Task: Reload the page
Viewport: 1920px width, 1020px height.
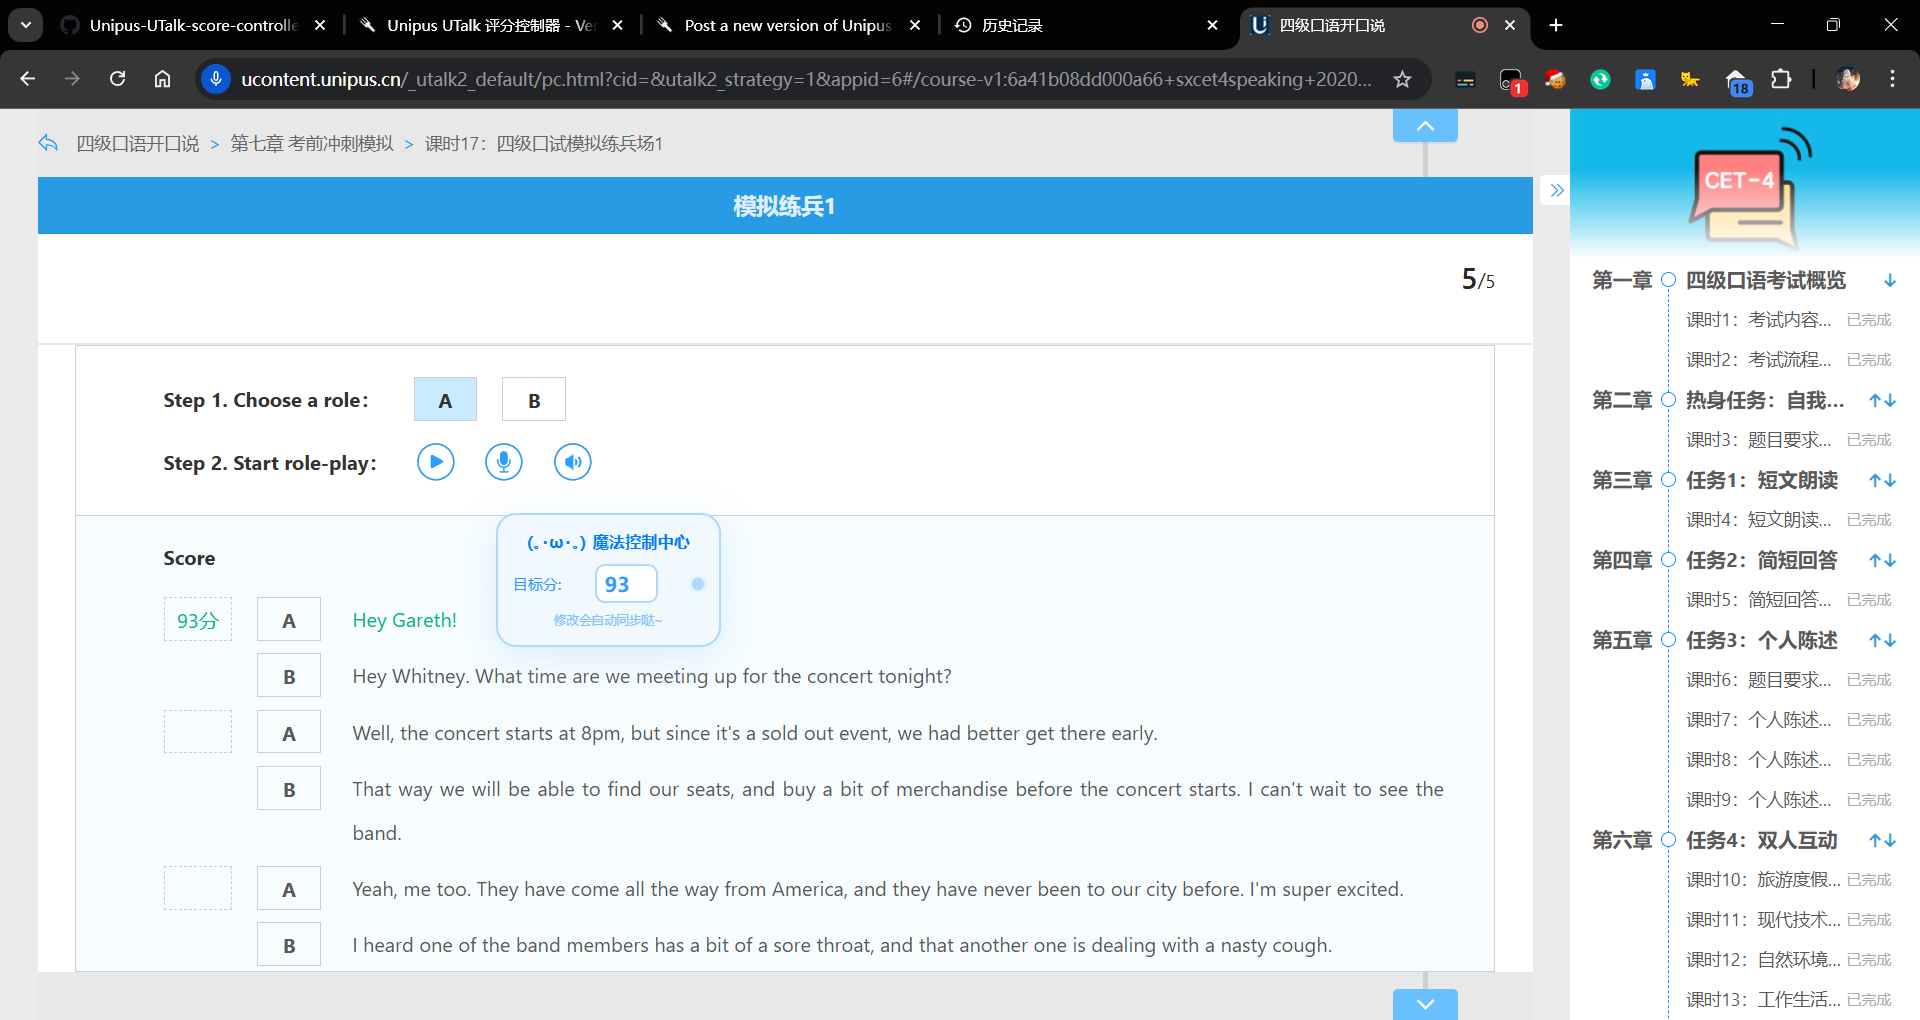Action: click(x=117, y=79)
